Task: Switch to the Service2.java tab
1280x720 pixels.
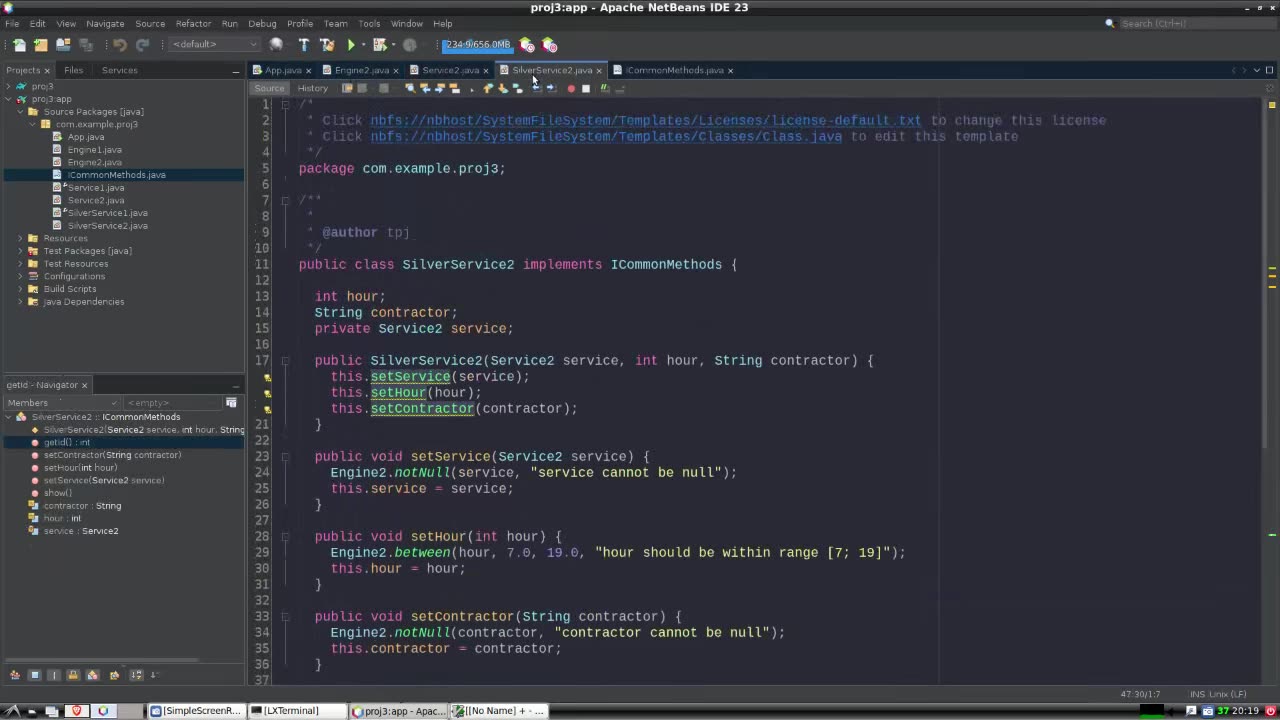Action: coord(451,70)
